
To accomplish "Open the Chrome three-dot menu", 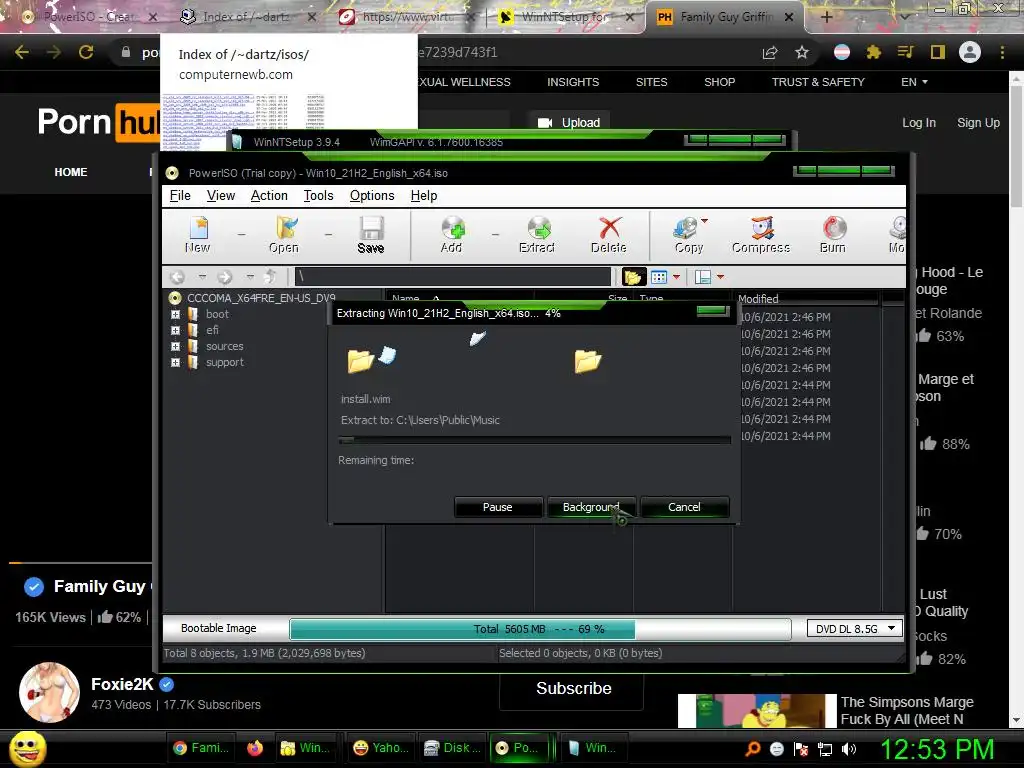I will pos(1002,52).
